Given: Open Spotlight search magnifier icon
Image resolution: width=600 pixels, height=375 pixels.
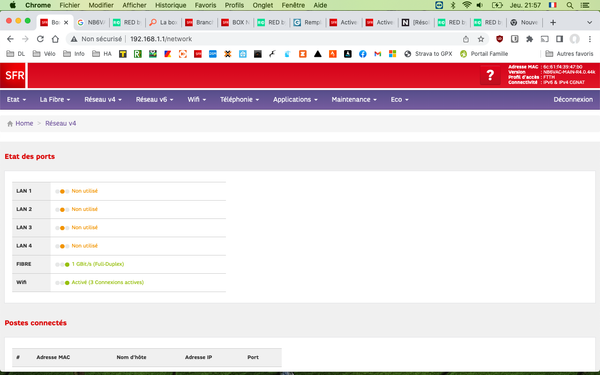Looking at the screenshot, I should coord(570,5).
